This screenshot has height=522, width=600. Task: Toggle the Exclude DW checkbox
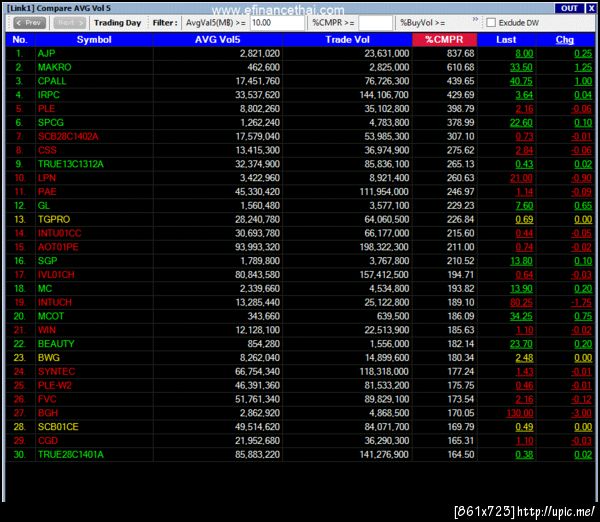pyautogui.click(x=491, y=23)
